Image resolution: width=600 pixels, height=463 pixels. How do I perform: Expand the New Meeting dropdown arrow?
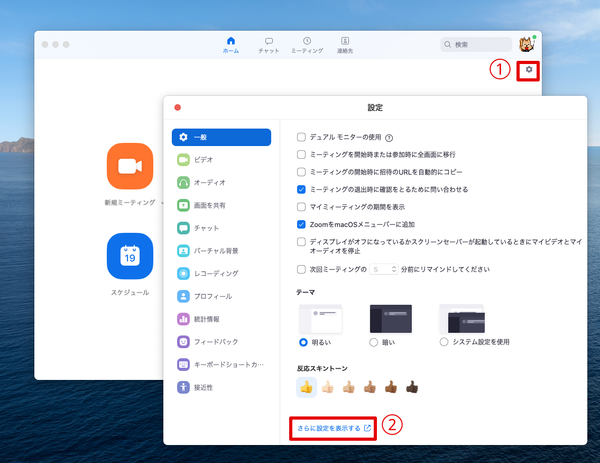click(161, 202)
